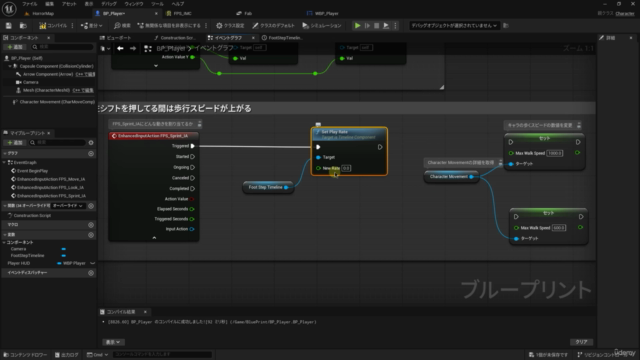Image resolution: width=640 pixels, height=360 pixels.
Task: Click the C++ edit link for Arrow Component
Action: 85,74
